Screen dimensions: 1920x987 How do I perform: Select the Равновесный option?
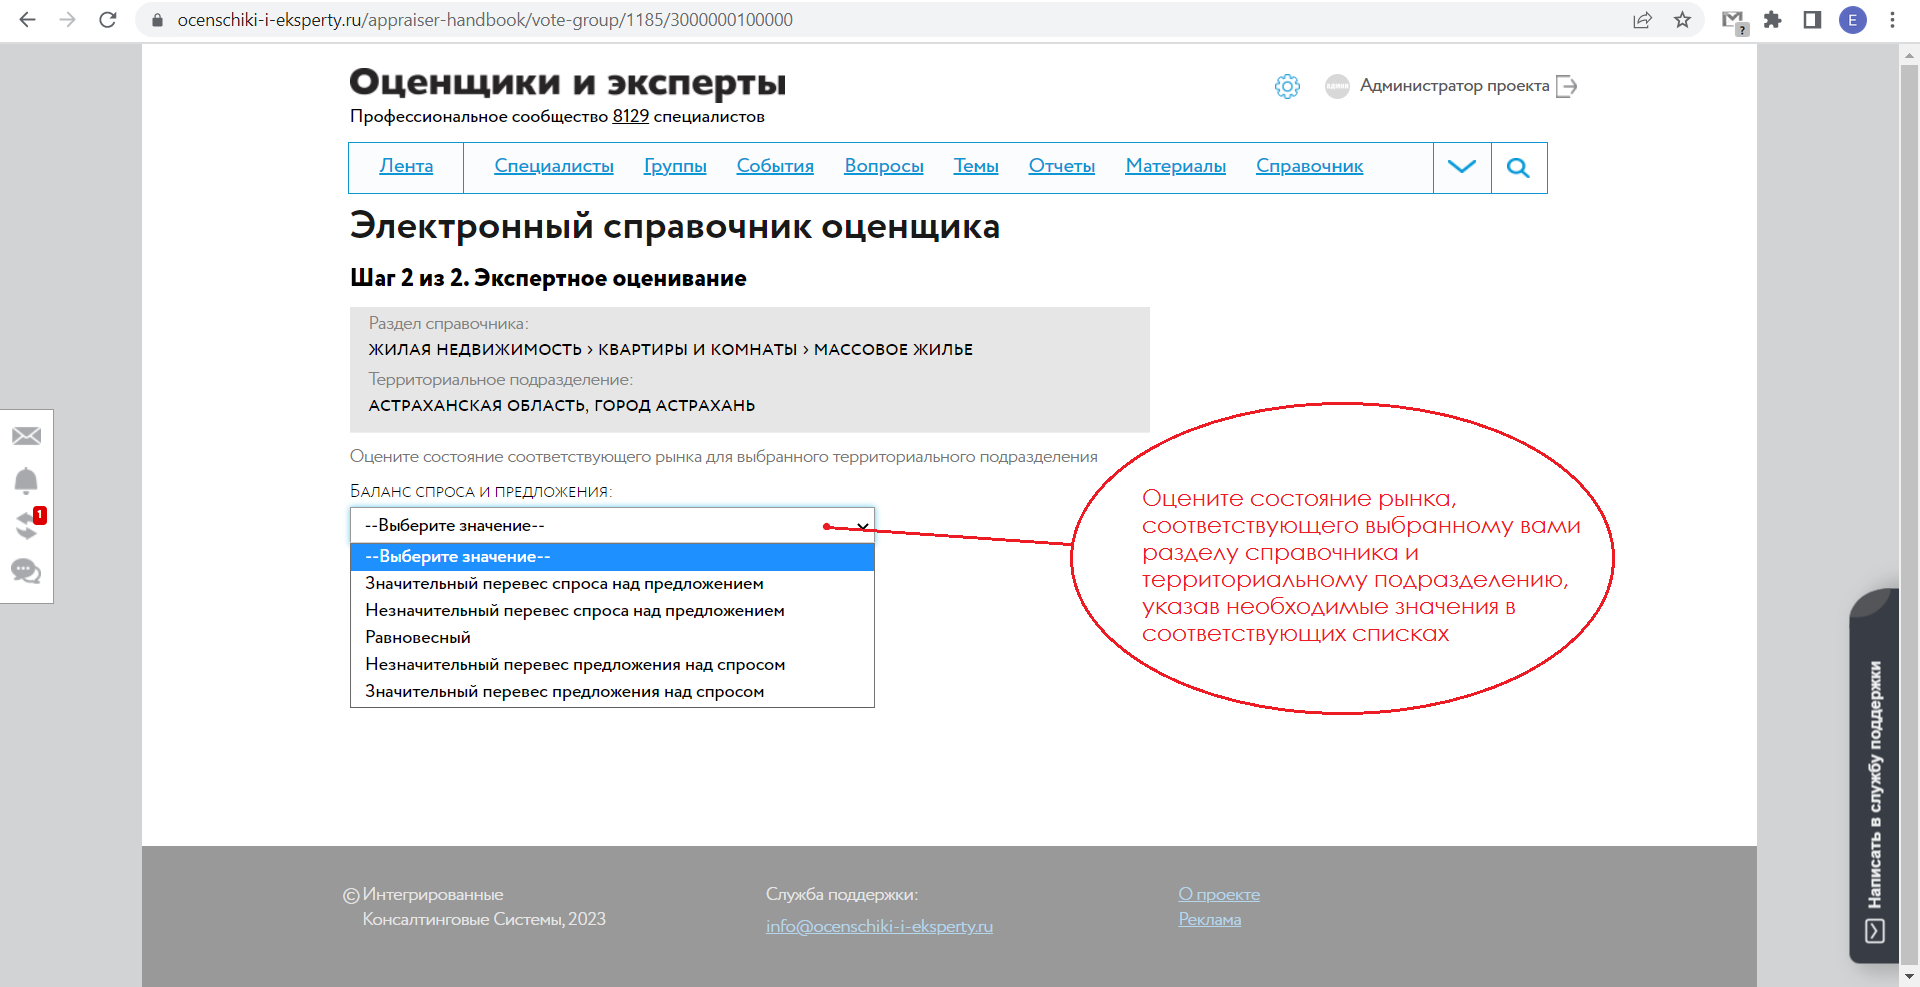pos(612,638)
